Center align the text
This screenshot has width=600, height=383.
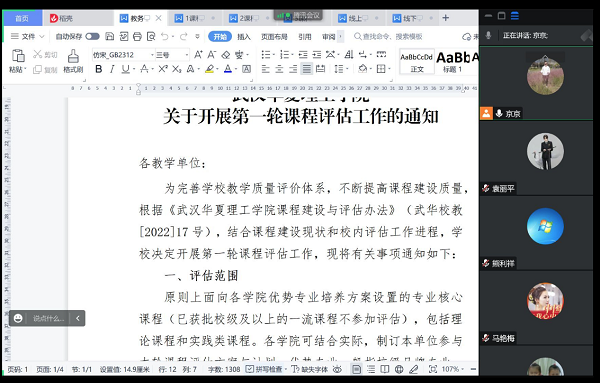[x=279, y=69]
